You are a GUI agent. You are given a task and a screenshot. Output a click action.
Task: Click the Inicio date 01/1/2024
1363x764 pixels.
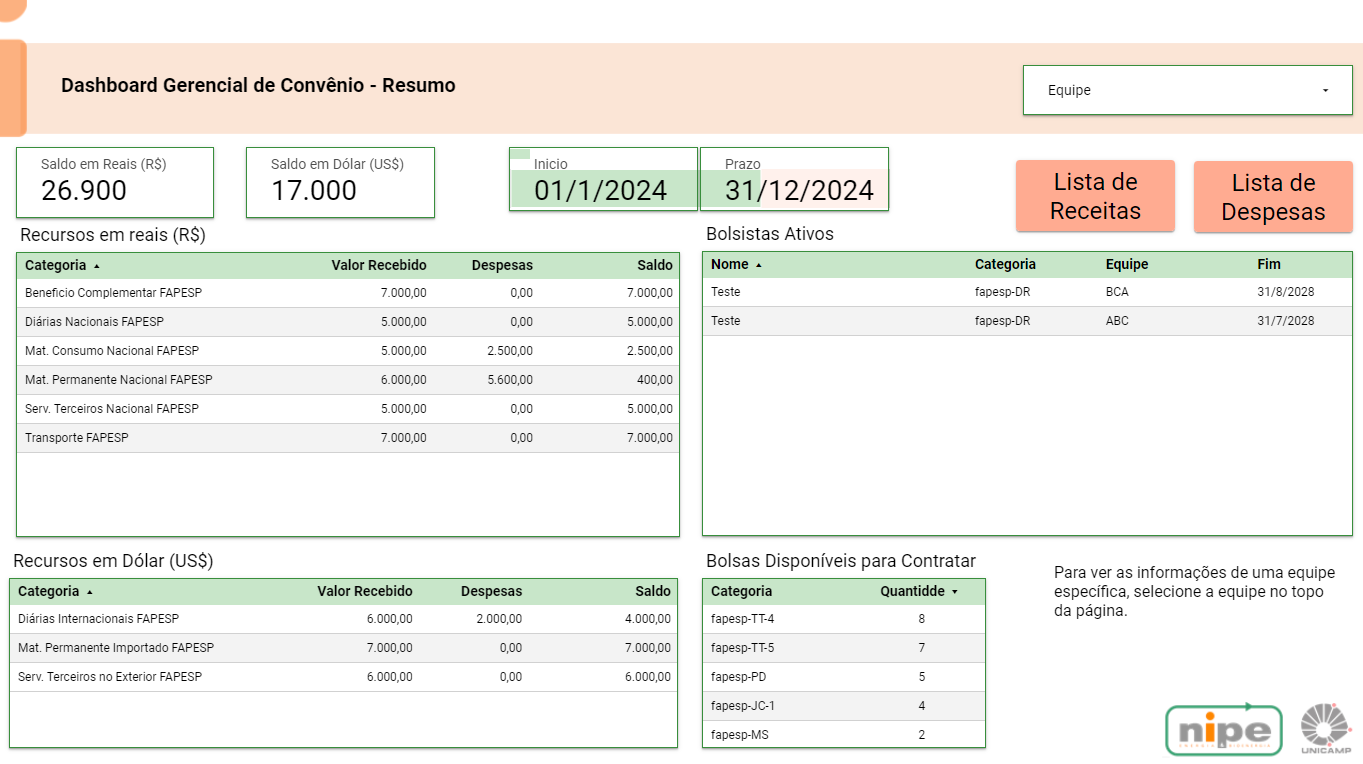coord(601,190)
